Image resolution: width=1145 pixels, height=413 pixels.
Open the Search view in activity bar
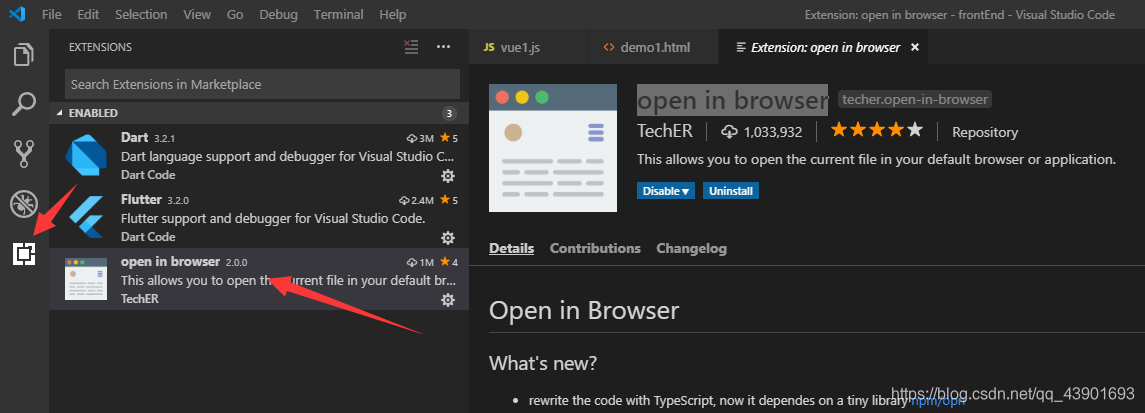[24, 104]
